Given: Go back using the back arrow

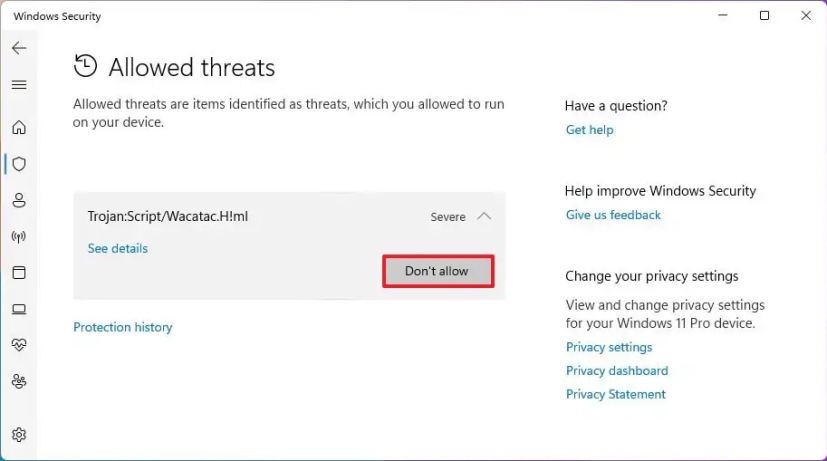Looking at the screenshot, I should (19, 48).
